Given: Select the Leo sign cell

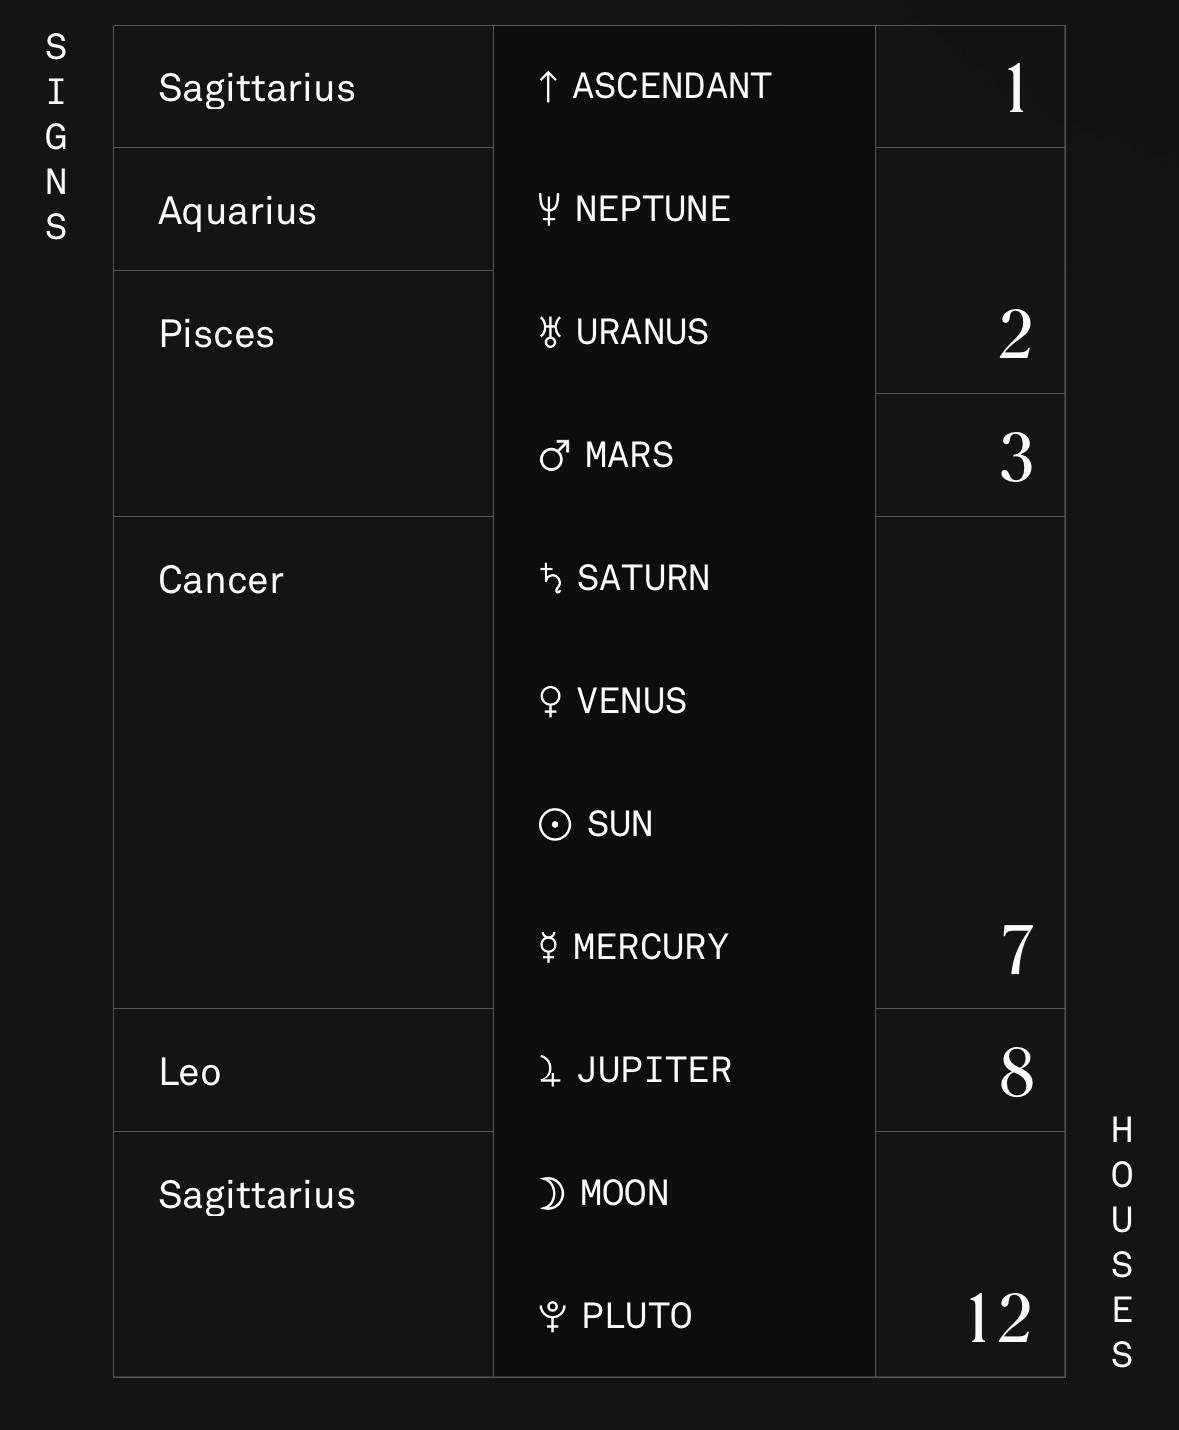Looking at the screenshot, I should [x=304, y=1070].
